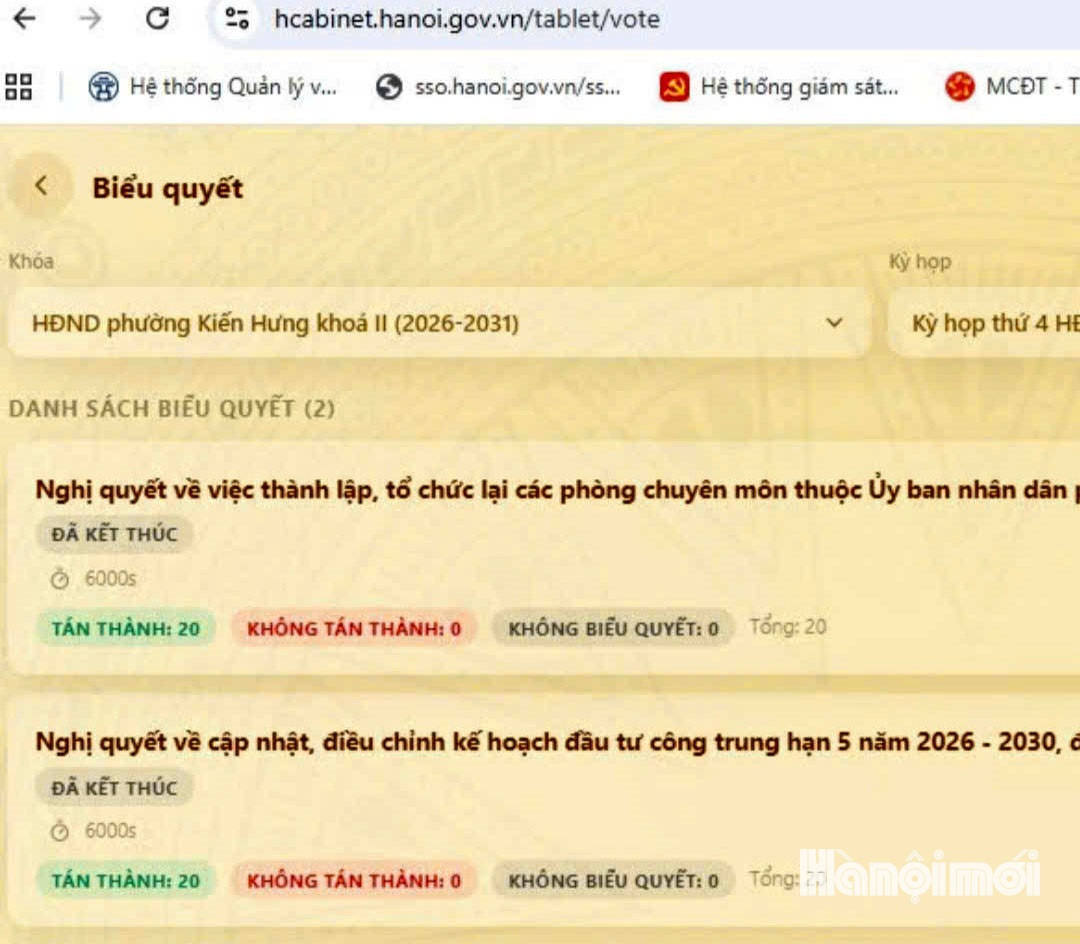Click Đã kết thúc status of đầu tư công resolution

(114, 787)
